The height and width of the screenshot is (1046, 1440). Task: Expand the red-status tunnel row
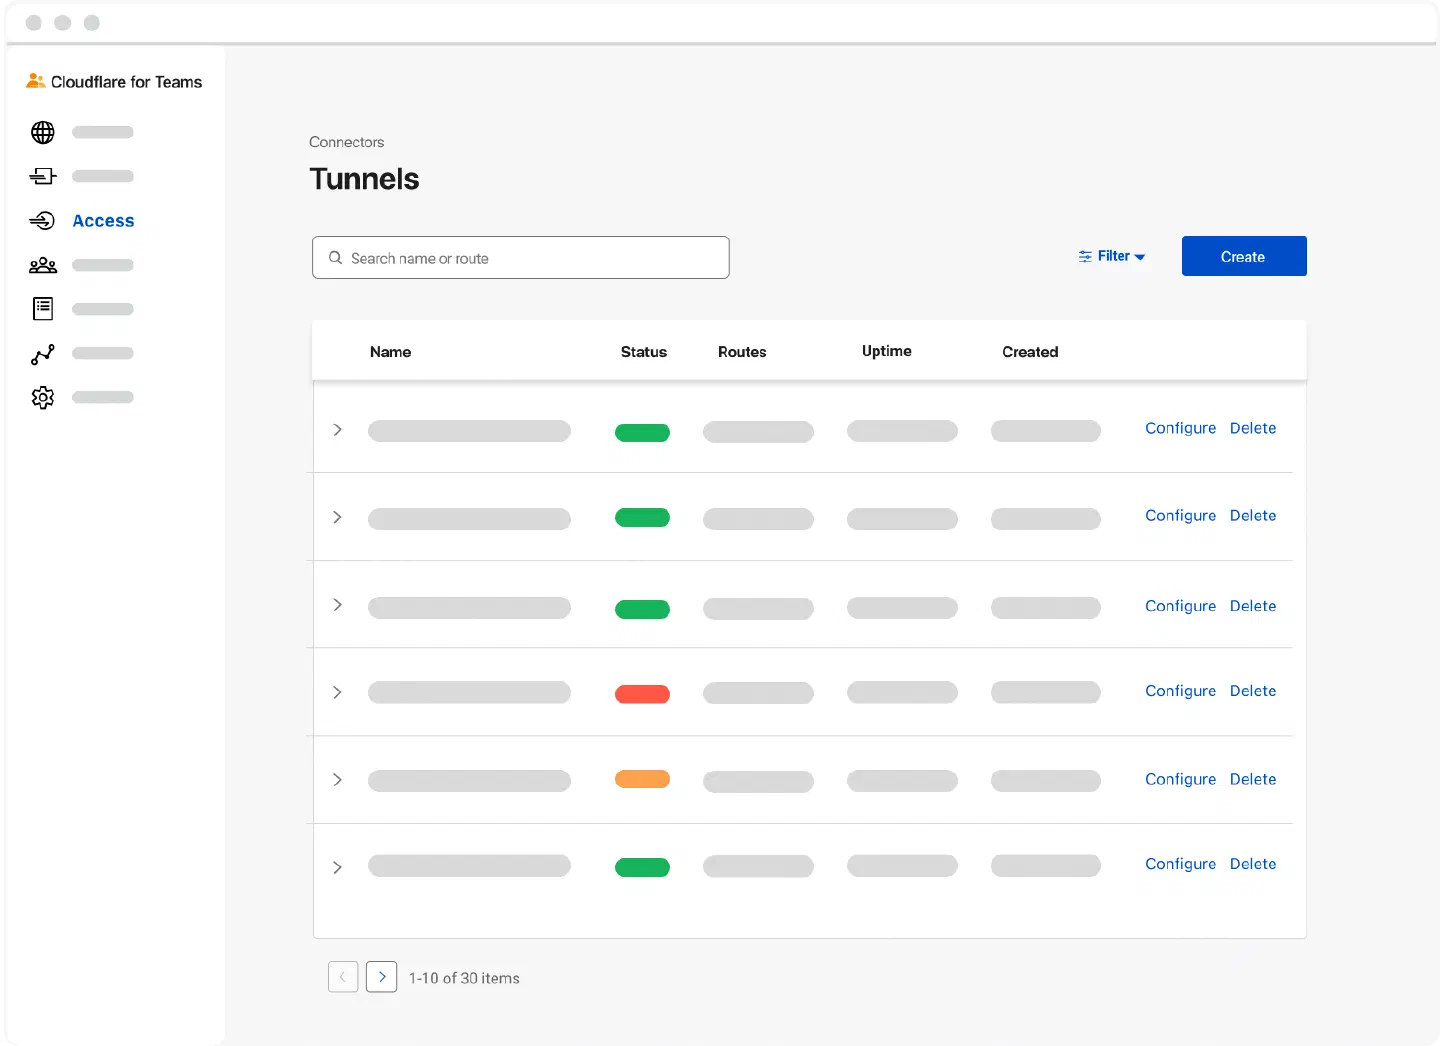[338, 692]
